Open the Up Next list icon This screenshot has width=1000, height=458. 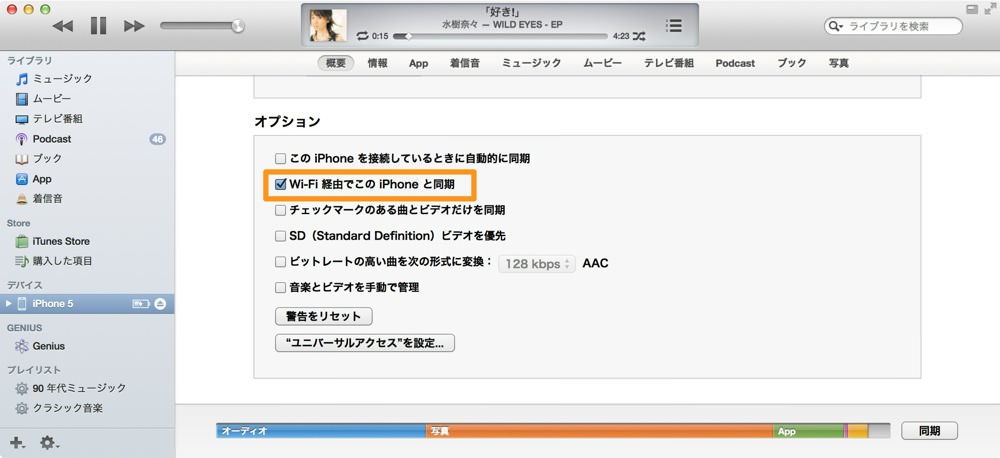[x=673, y=26]
